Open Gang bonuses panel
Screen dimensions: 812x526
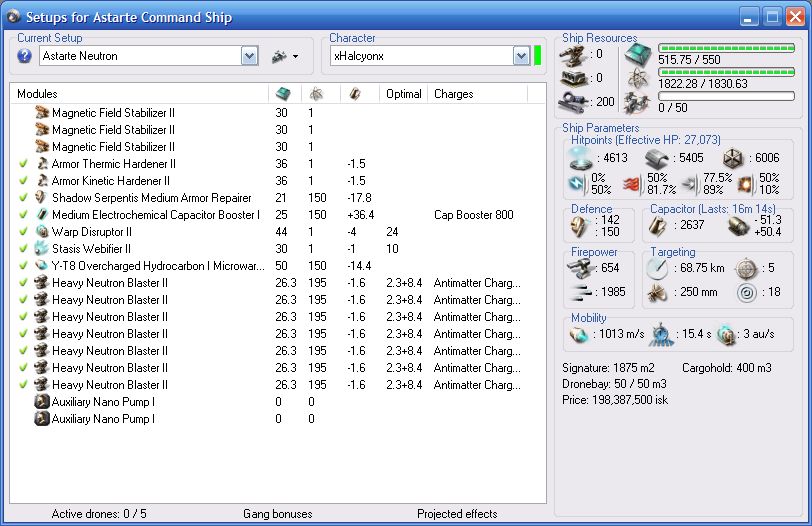[278, 514]
